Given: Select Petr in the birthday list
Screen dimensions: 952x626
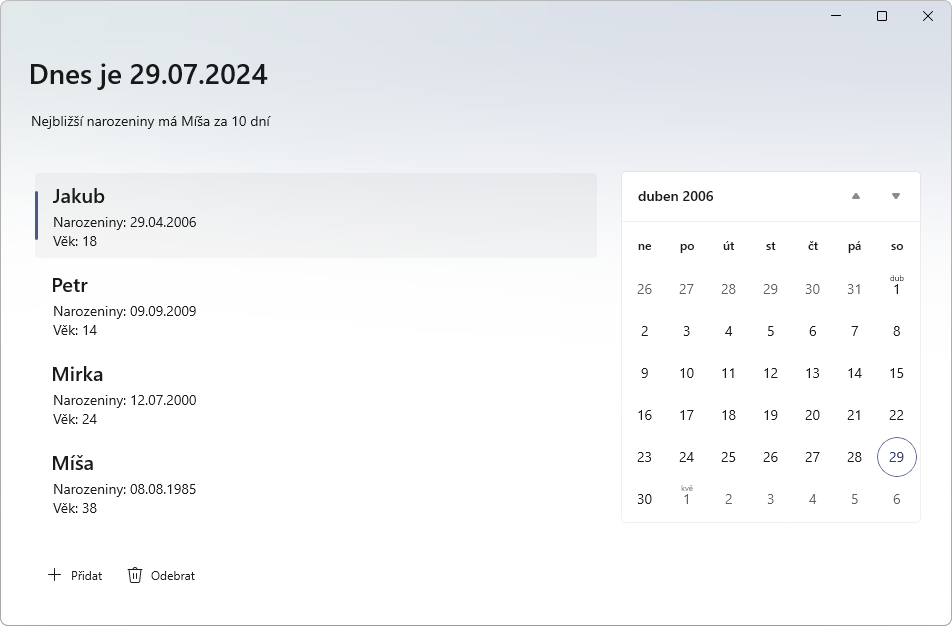Looking at the screenshot, I should (315, 305).
